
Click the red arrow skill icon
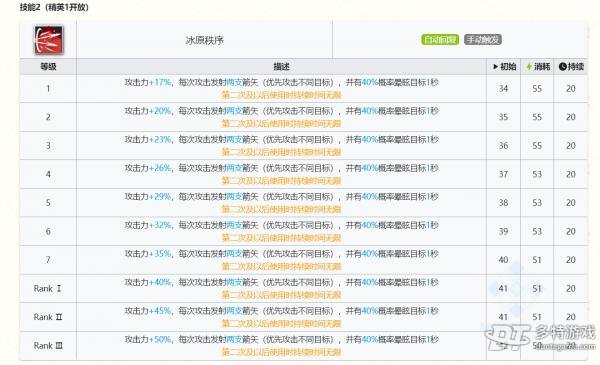pyautogui.click(x=49, y=40)
